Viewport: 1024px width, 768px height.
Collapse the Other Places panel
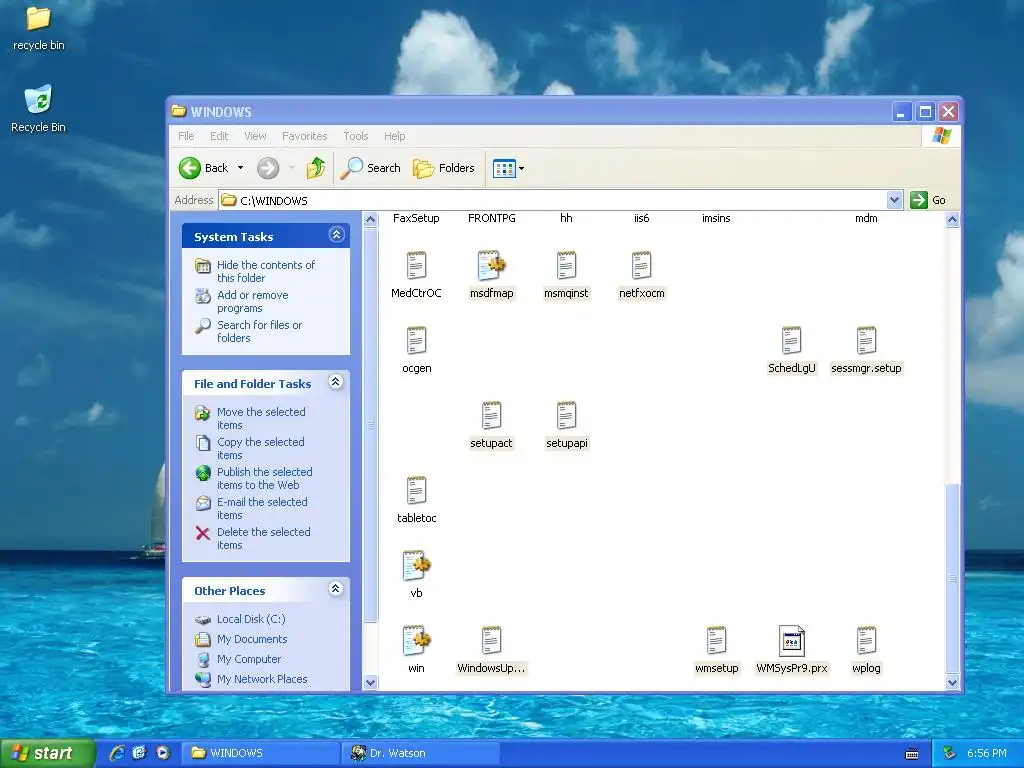(x=336, y=589)
